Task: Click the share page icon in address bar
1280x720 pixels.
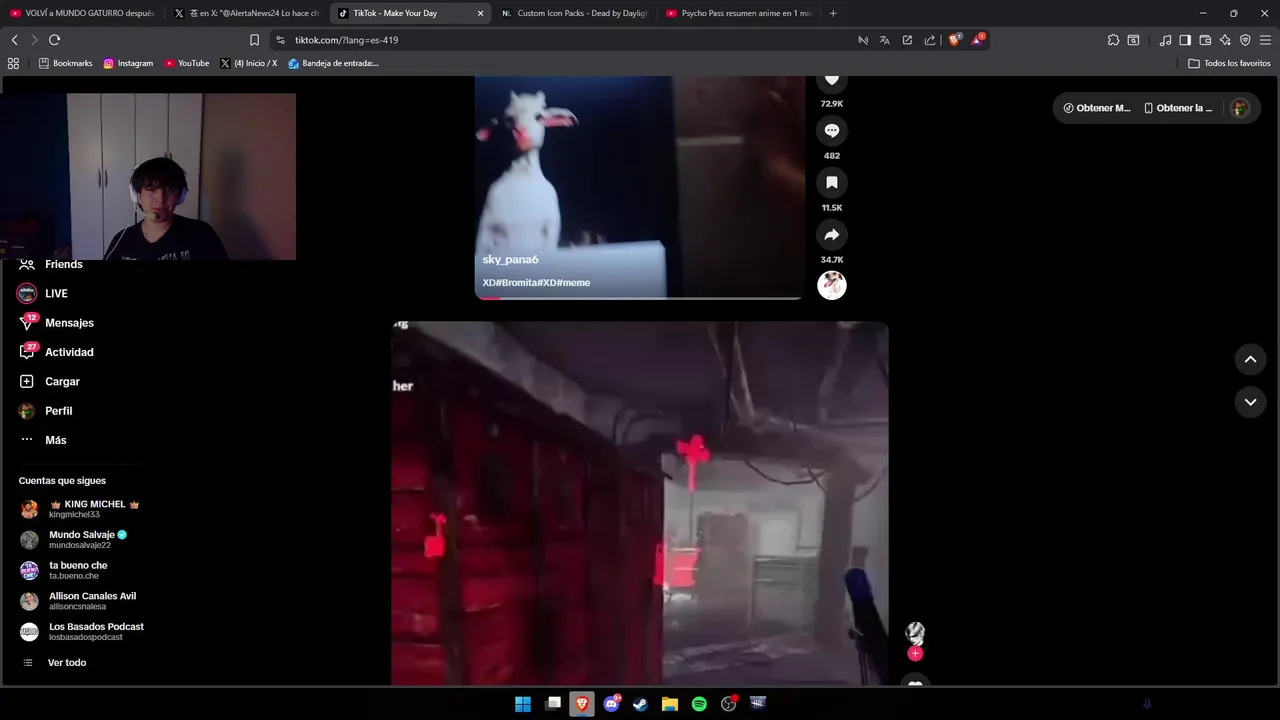Action: tap(930, 40)
